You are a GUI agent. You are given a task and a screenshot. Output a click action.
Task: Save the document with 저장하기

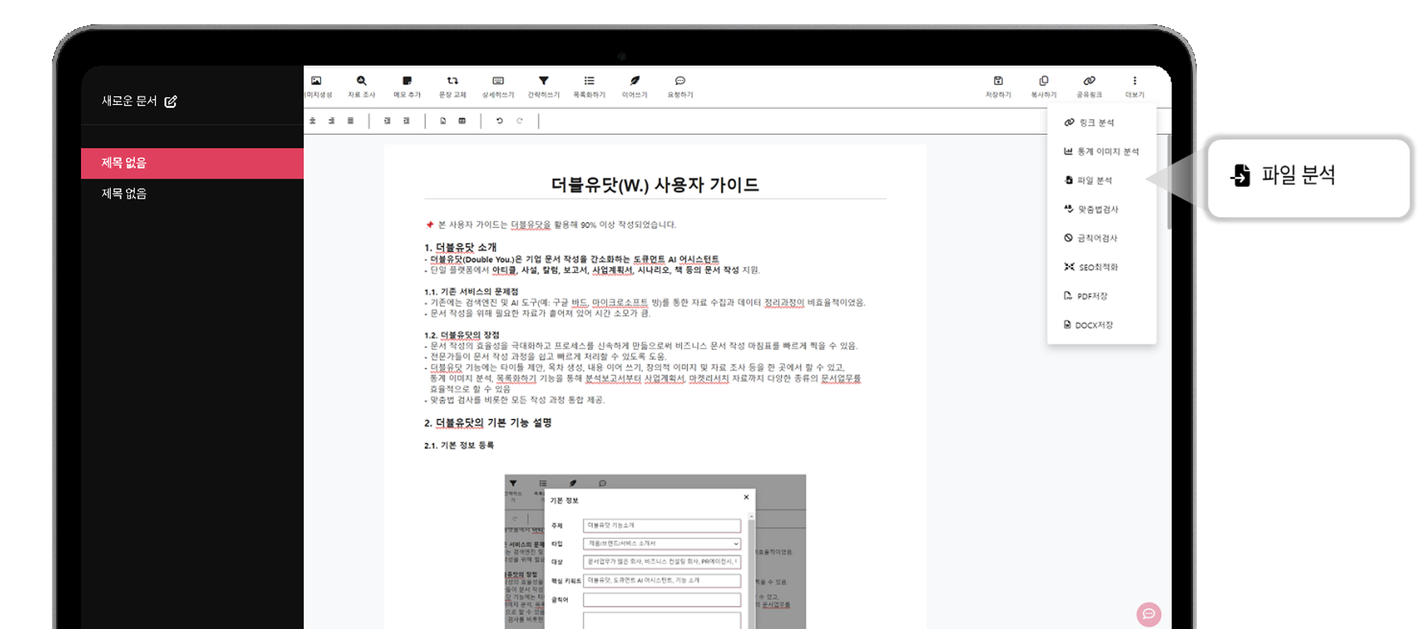(x=998, y=86)
